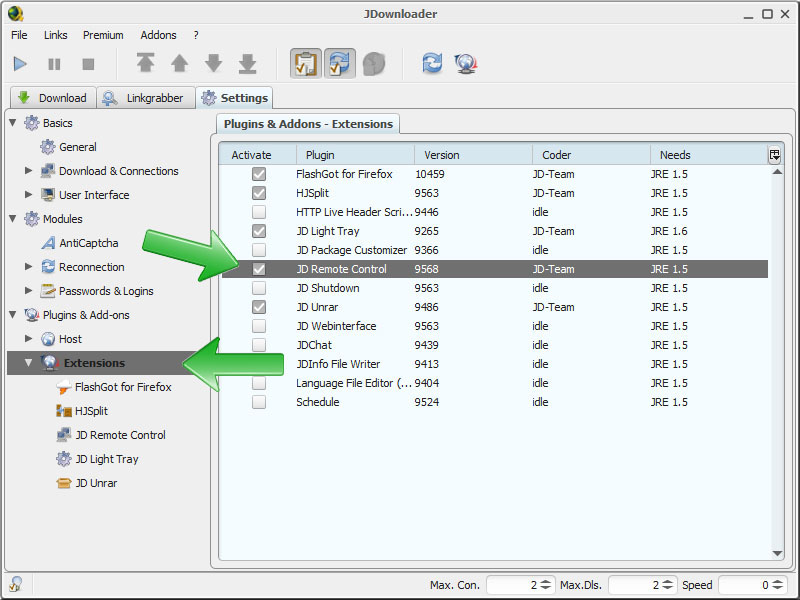Viewport: 800px width, 600px height.
Task: Click the Start downloads play icon
Action: pos(20,64)
